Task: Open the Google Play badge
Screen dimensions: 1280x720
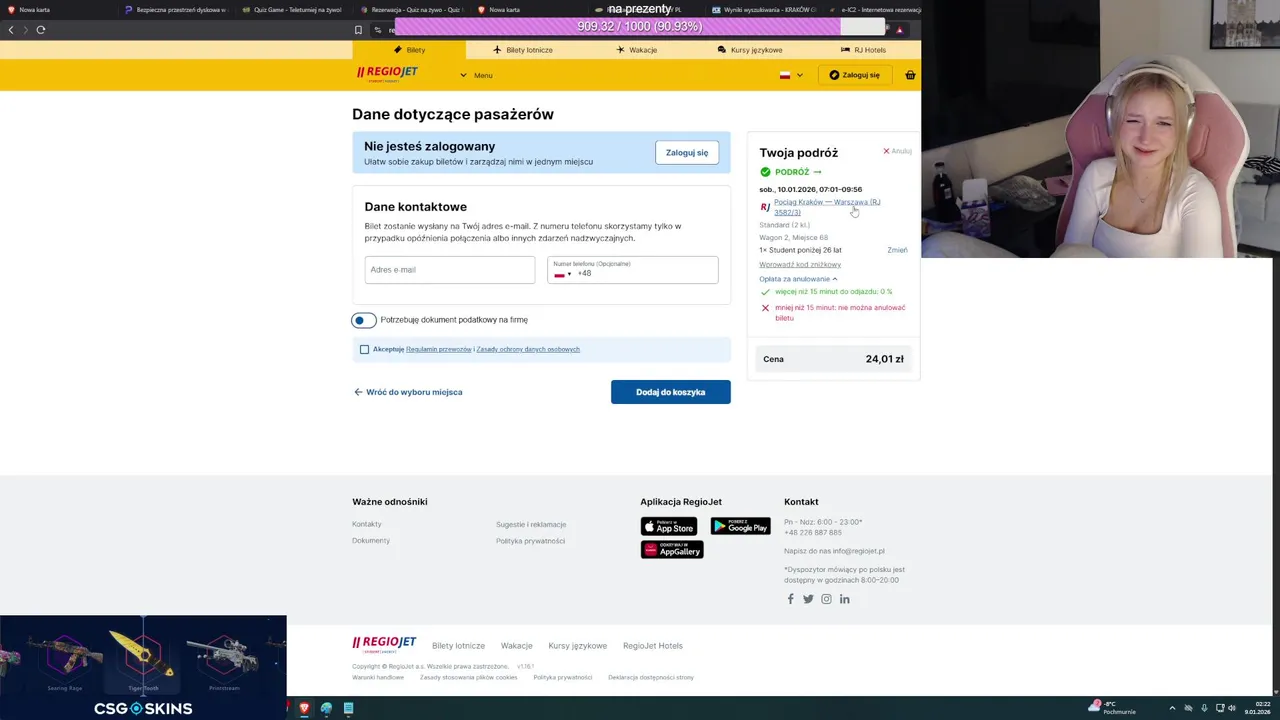Action: point(740,526)
